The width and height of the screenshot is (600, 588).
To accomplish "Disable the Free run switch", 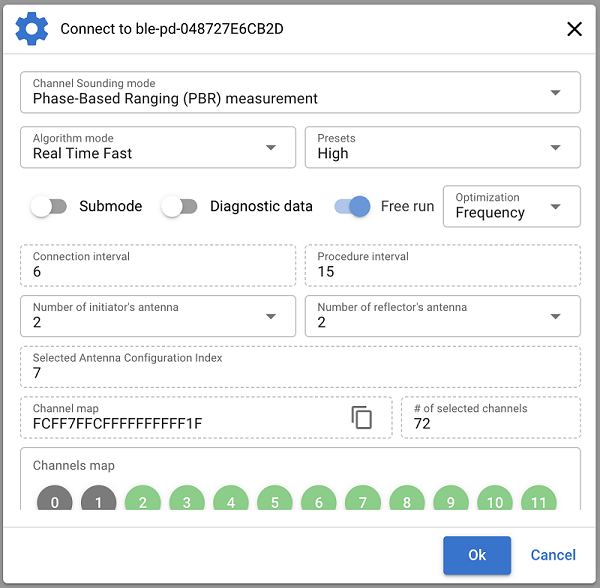I will click(x=352, y=207).
